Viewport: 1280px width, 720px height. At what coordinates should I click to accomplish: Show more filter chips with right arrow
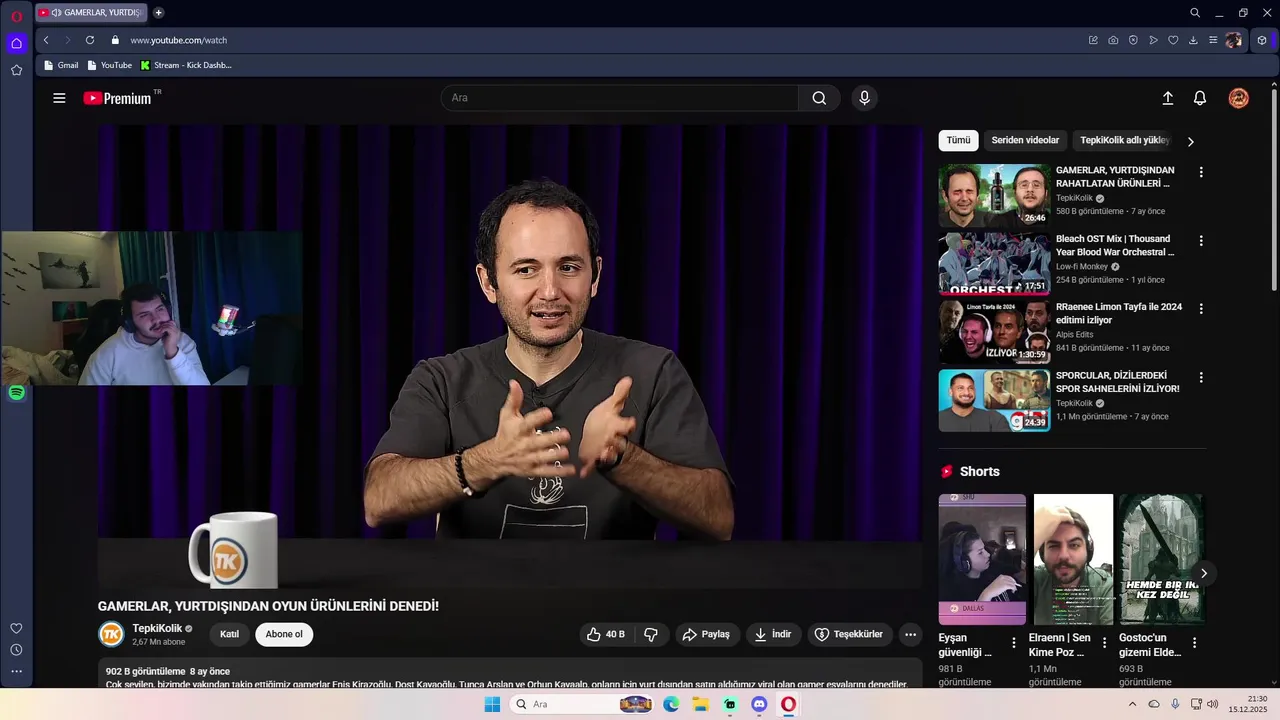(1190, 141)
